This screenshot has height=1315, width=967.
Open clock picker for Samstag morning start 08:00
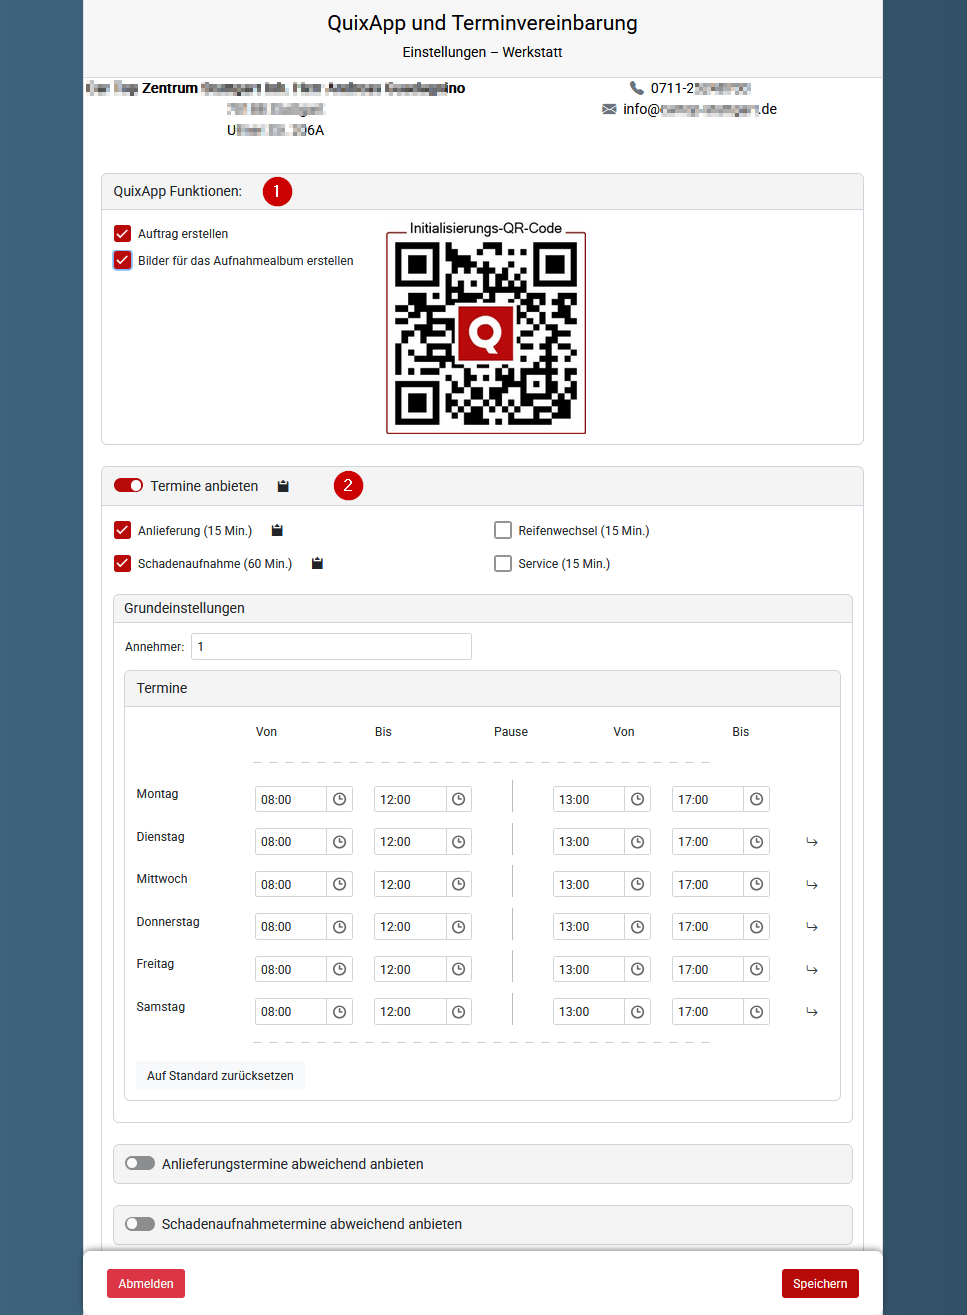(340, 1012)
